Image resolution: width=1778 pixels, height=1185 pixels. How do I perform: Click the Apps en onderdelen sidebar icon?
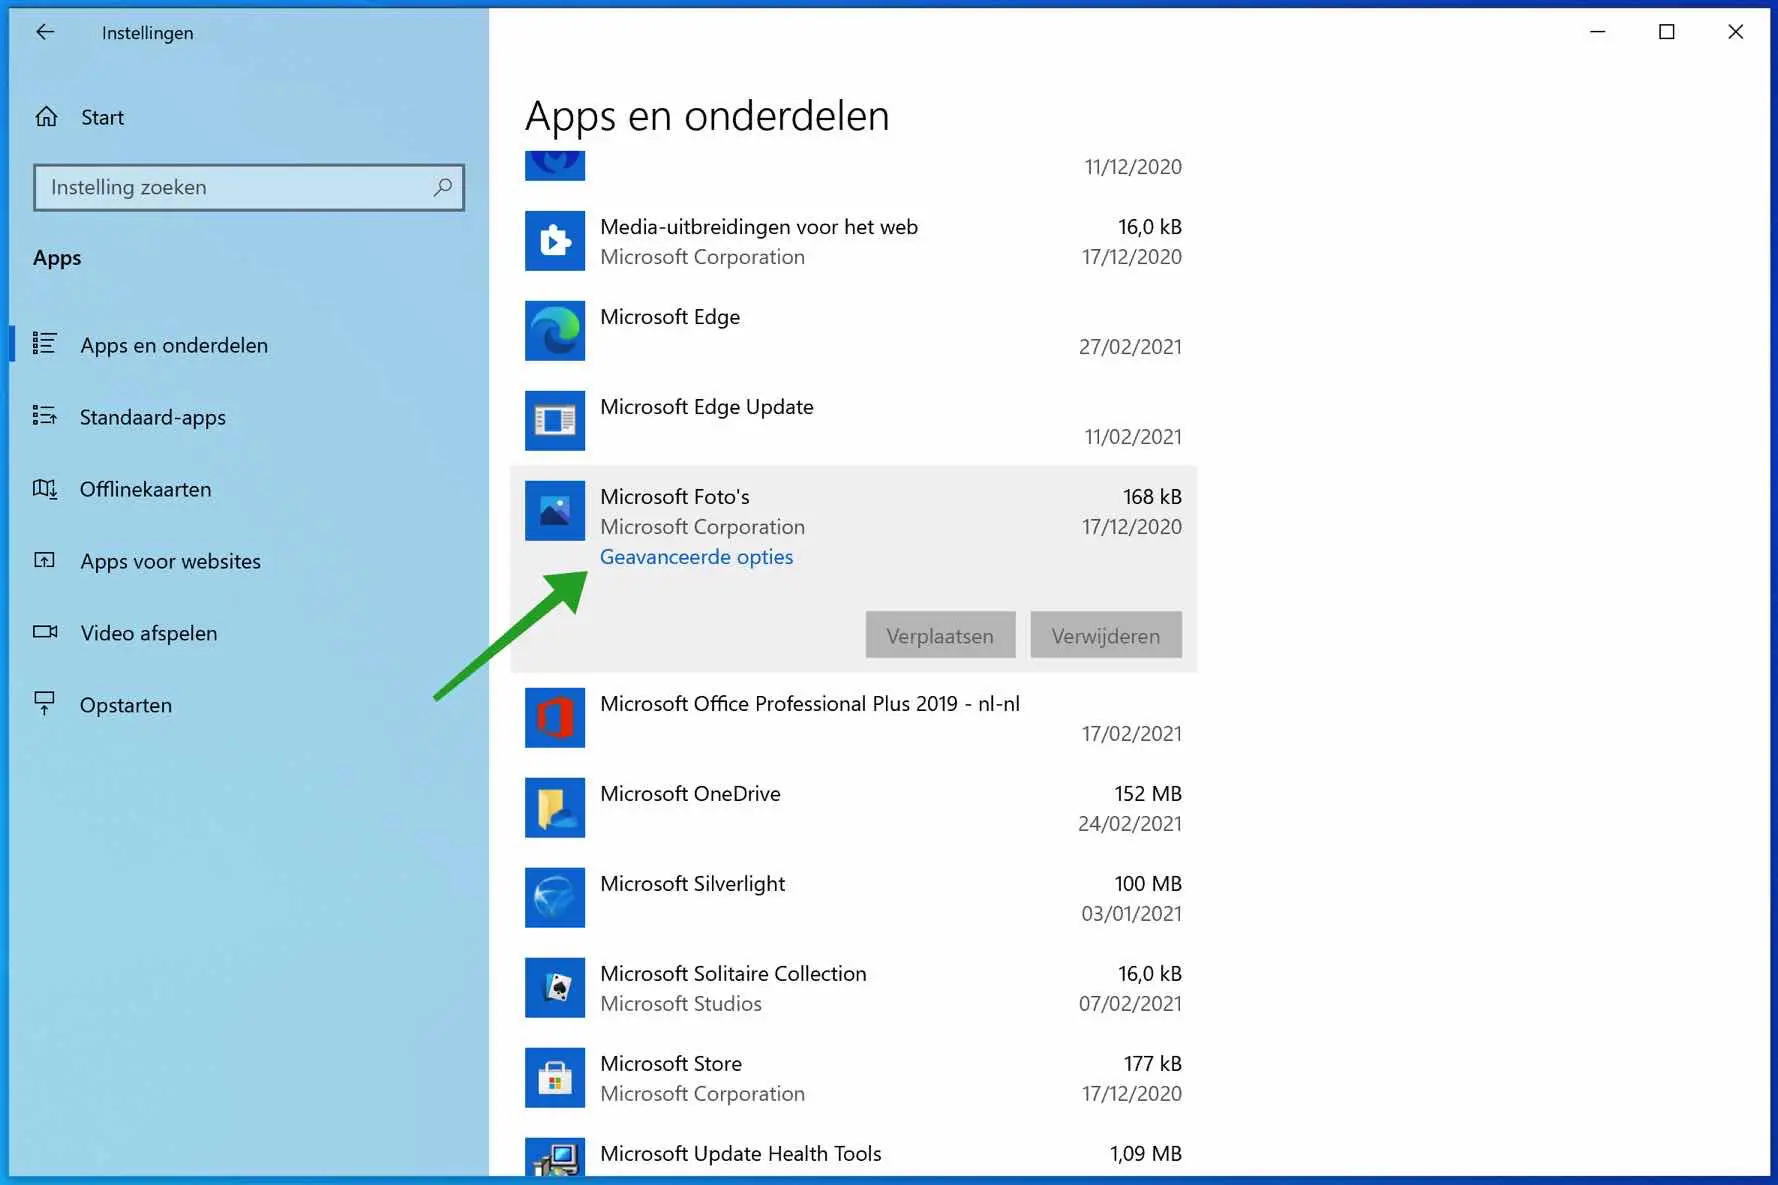[x=44, y=344]
